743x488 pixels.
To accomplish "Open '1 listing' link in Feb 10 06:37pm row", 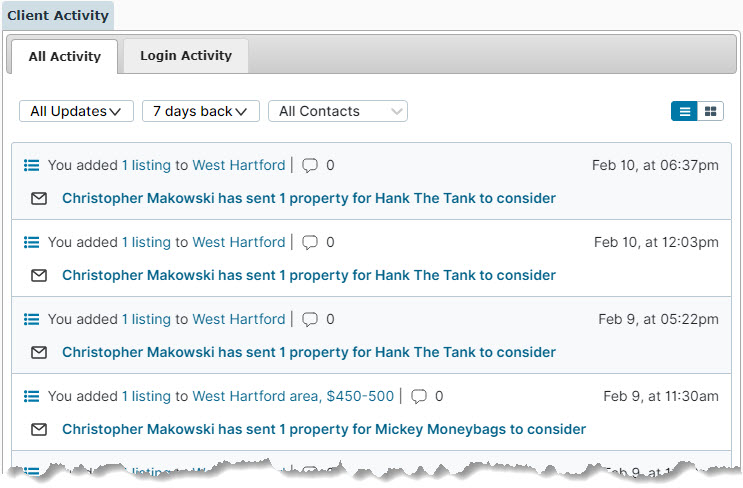I will (146, 165).
